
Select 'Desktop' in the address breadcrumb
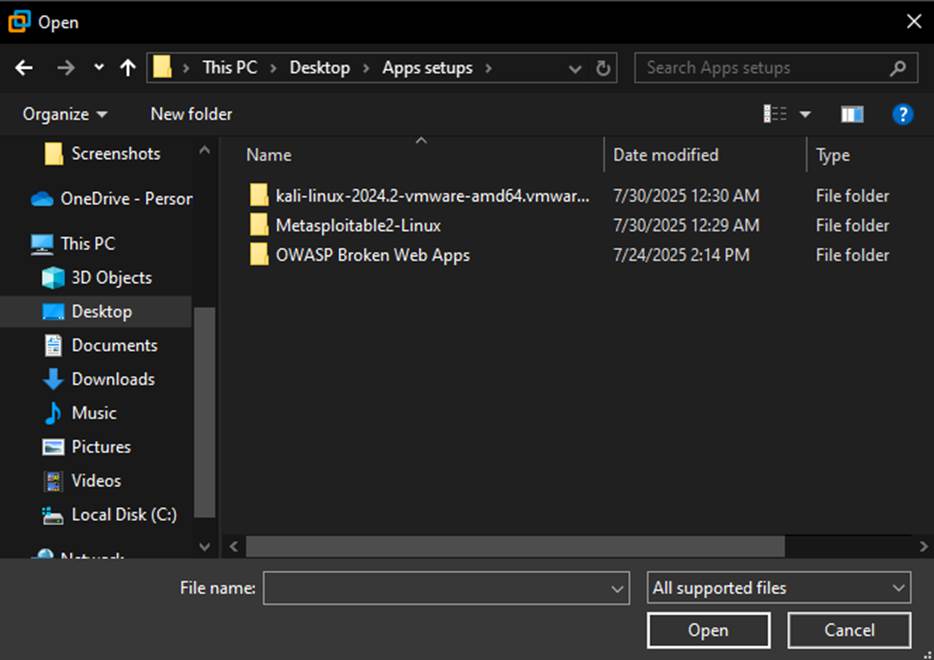tap(320, 67)
